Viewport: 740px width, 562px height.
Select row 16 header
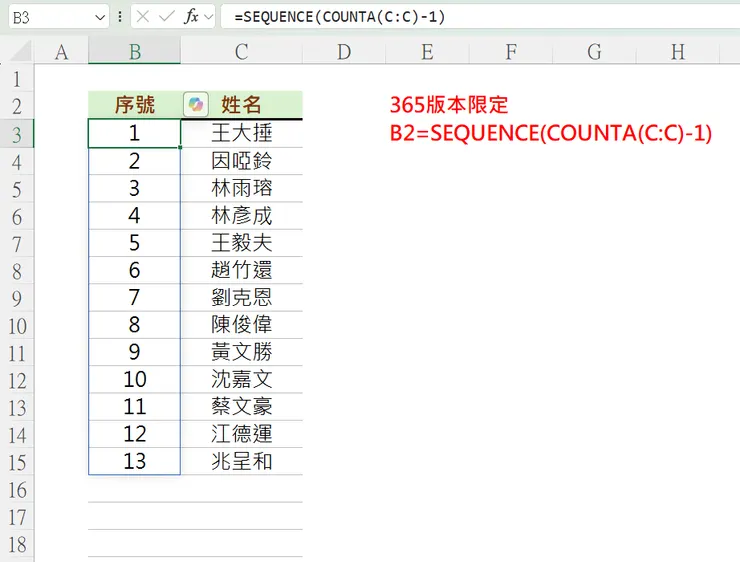(x=17, y=489)
